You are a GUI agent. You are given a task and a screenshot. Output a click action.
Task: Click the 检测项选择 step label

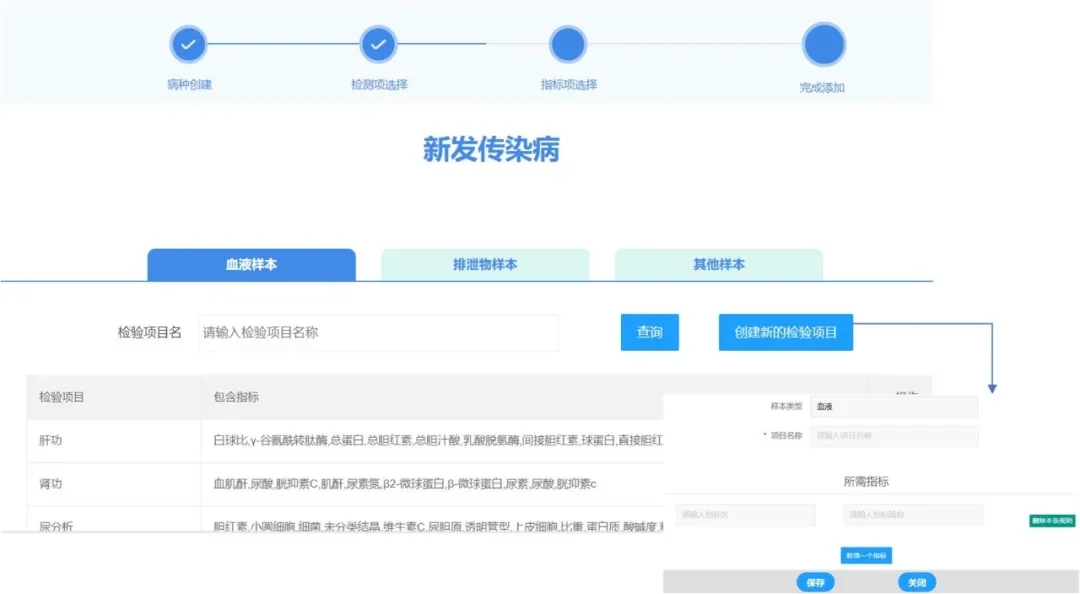(380, 85)
